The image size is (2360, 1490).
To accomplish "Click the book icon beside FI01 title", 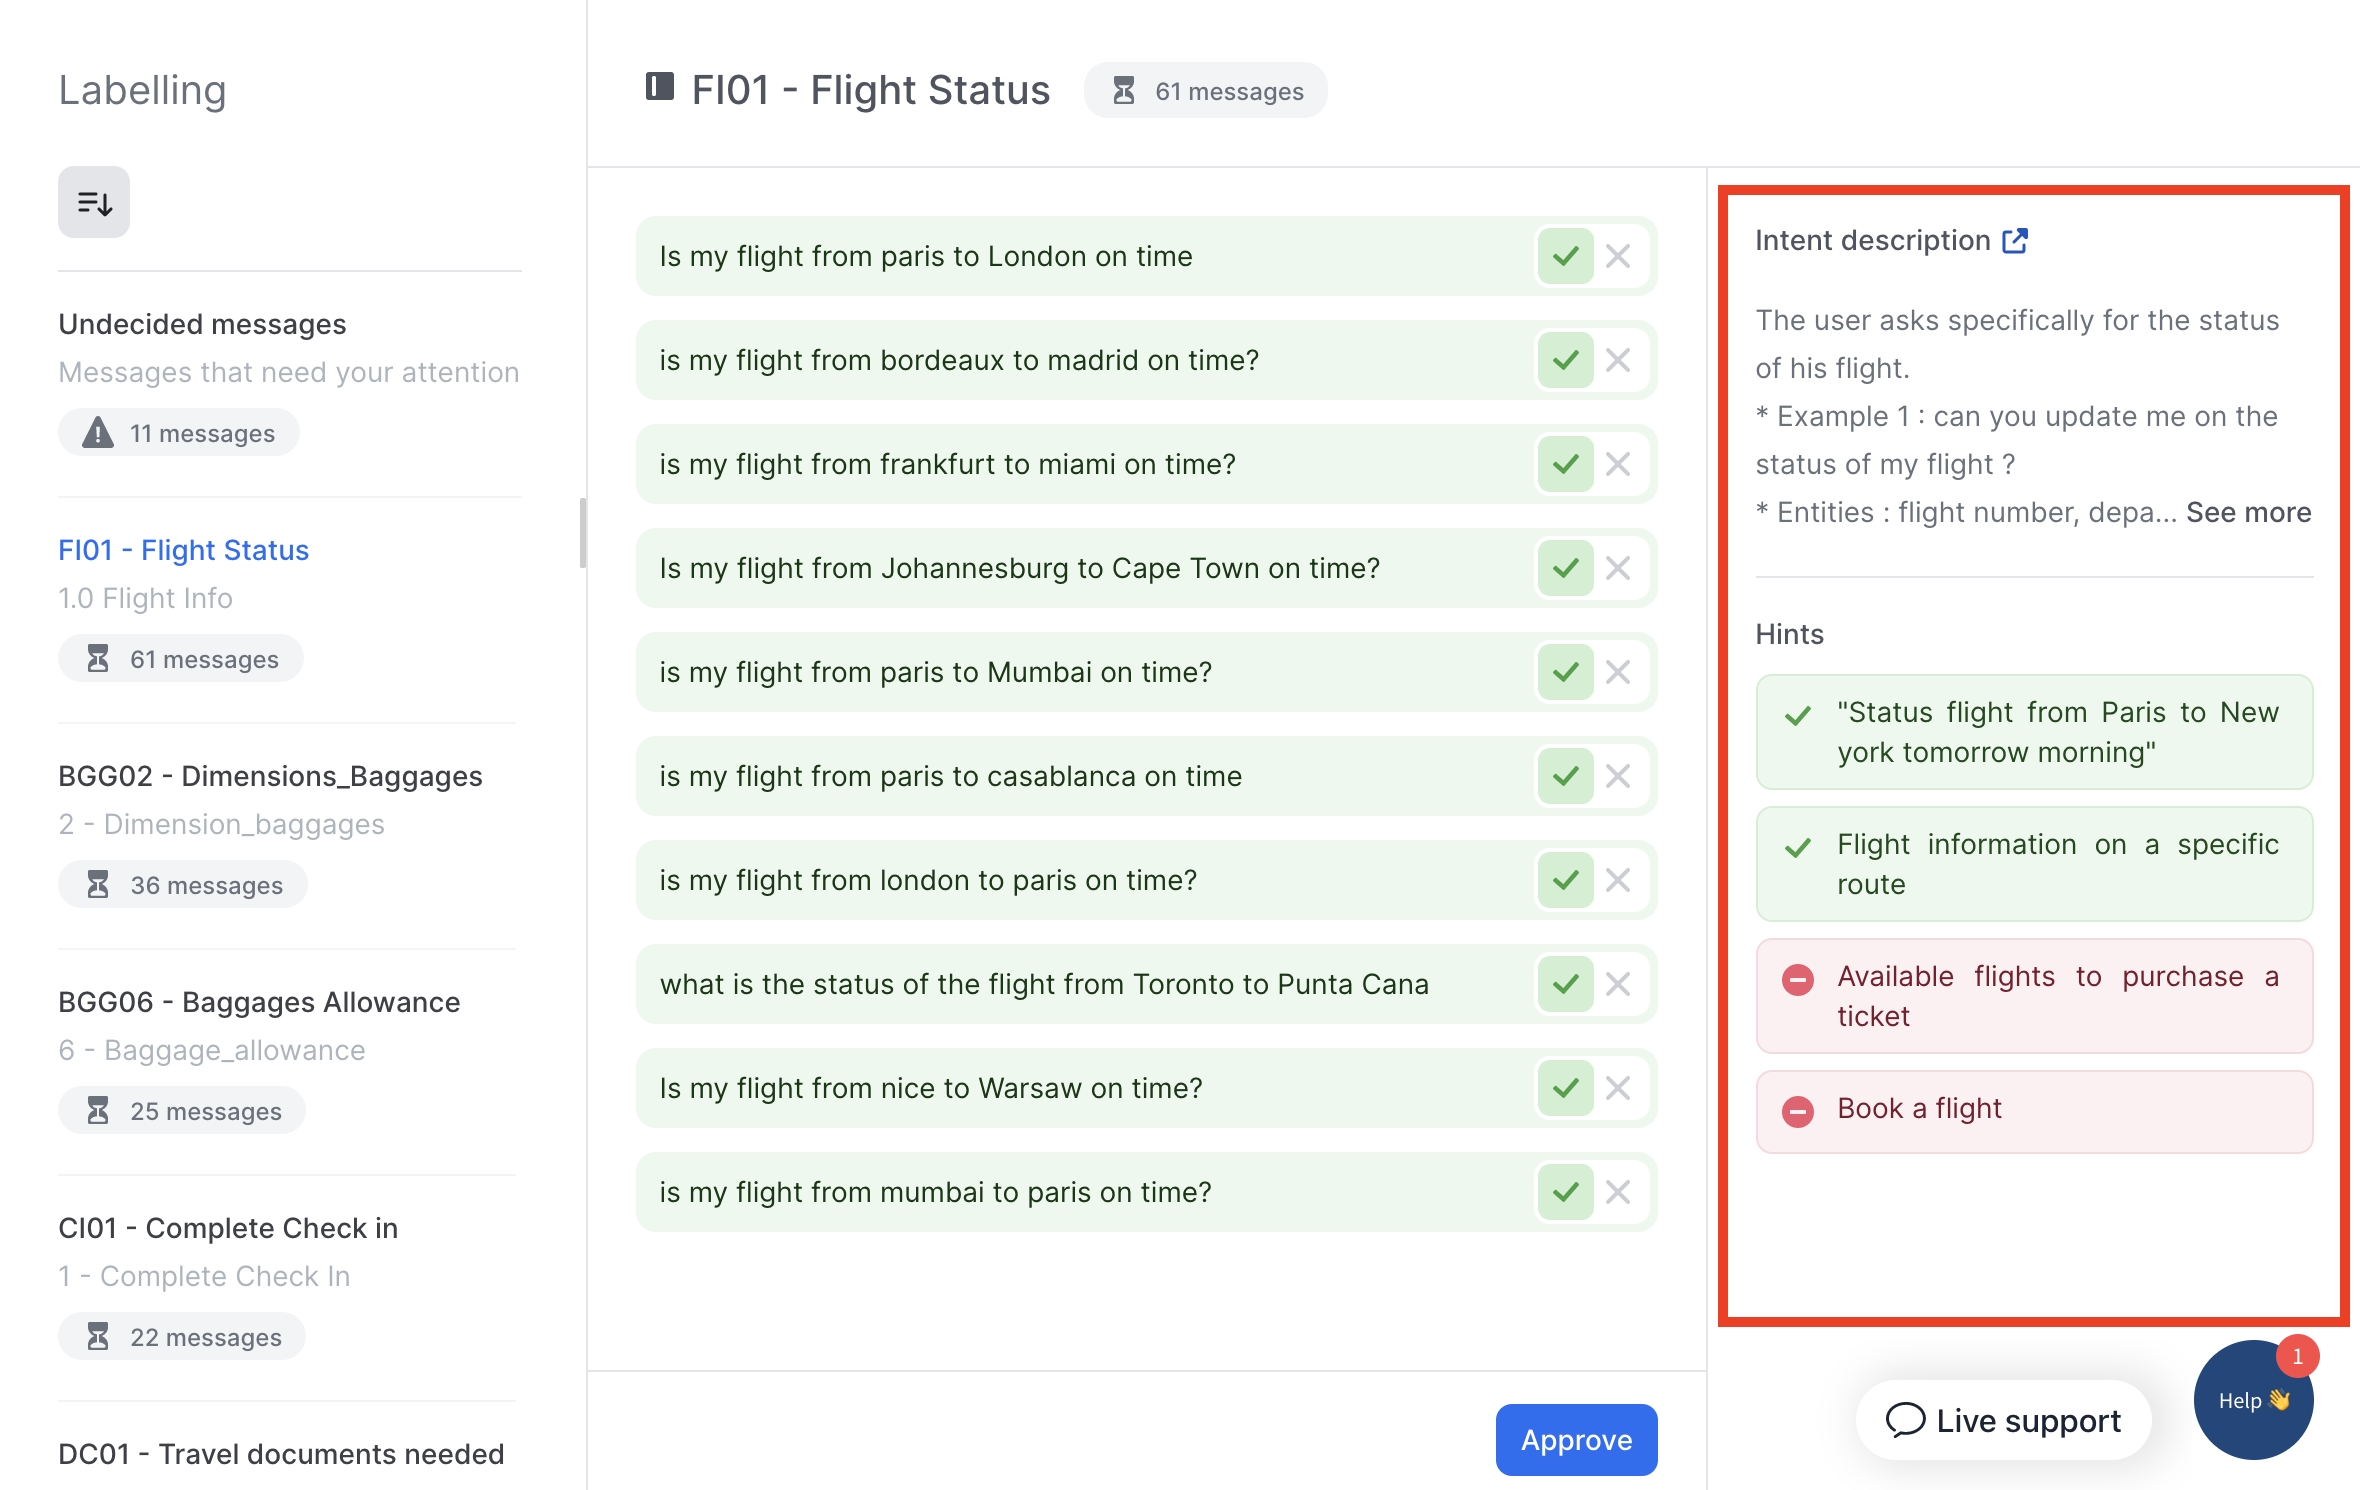I will click(x=659, y=88).
